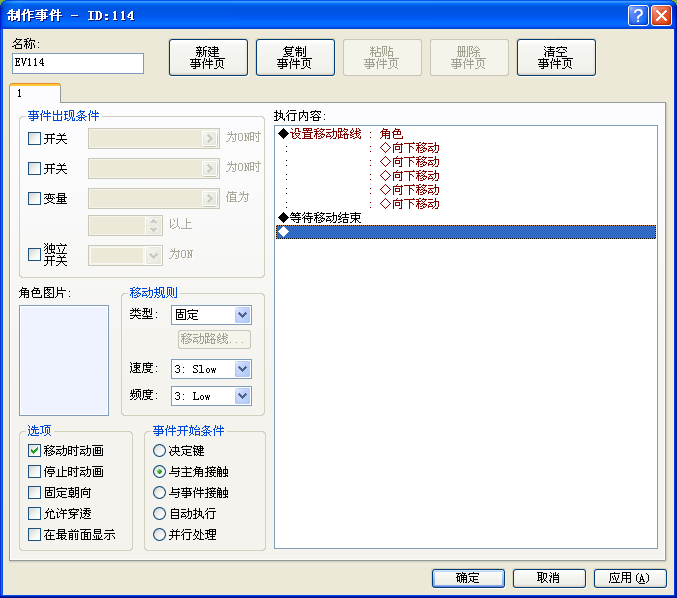Select the 决定键 start condition

pyautogui.click(x=159, y=451)
